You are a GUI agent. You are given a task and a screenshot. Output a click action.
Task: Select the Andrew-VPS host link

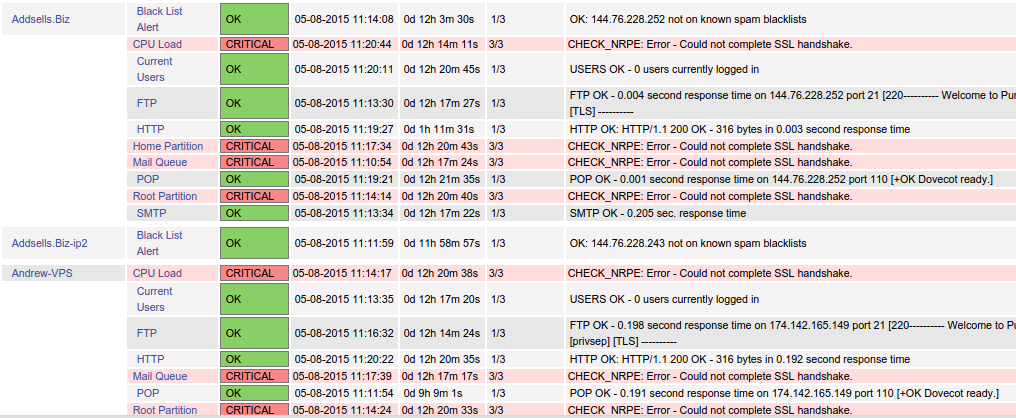tap(40, 273)
